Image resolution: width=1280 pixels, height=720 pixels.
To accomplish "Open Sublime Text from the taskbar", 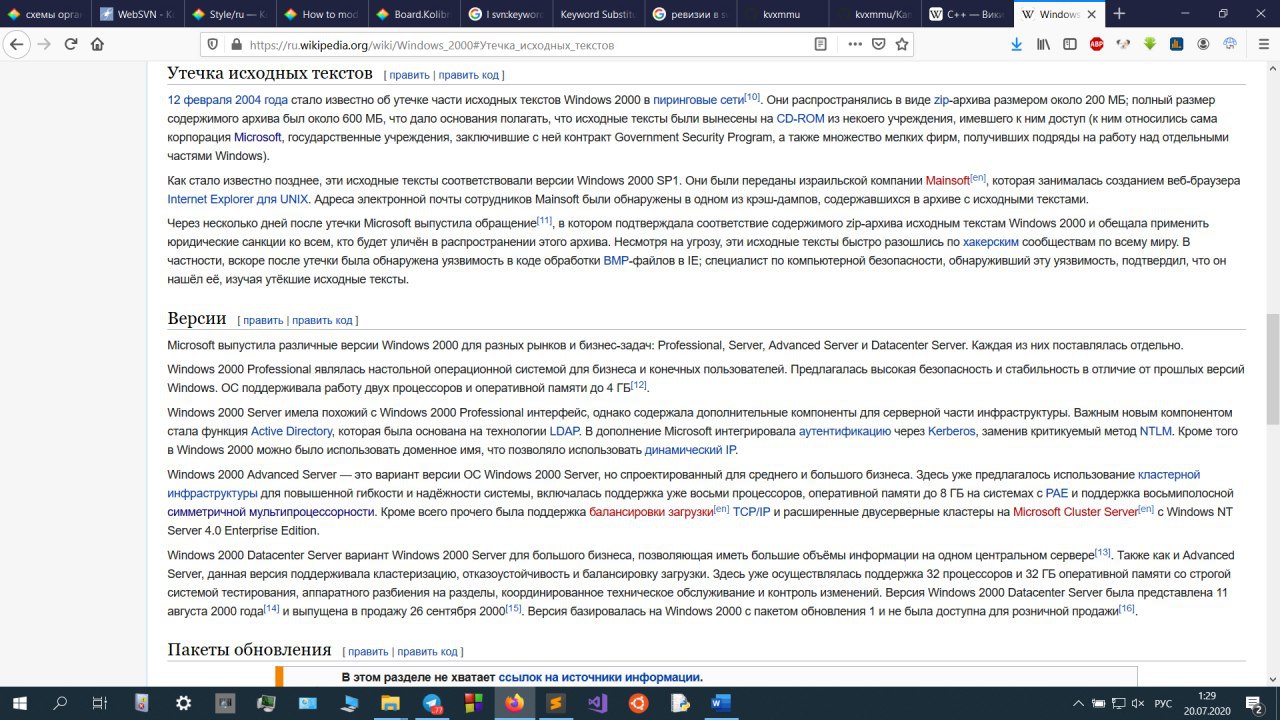I will (x=556, y=703).
